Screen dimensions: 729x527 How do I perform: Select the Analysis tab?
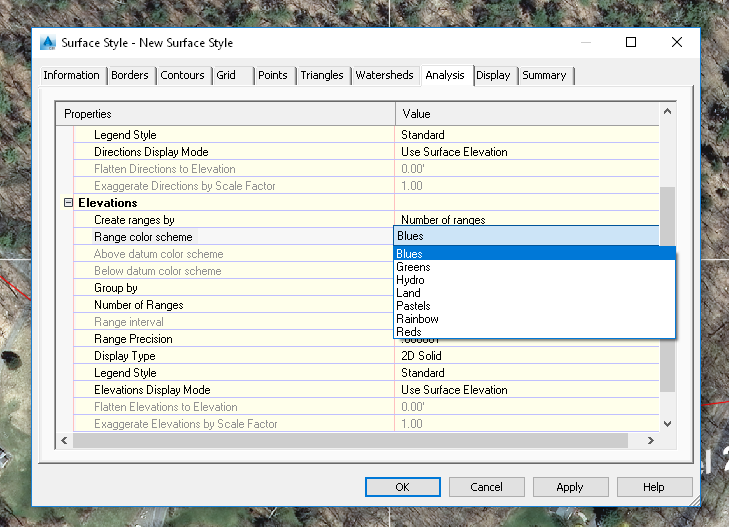tap(445, 75)
